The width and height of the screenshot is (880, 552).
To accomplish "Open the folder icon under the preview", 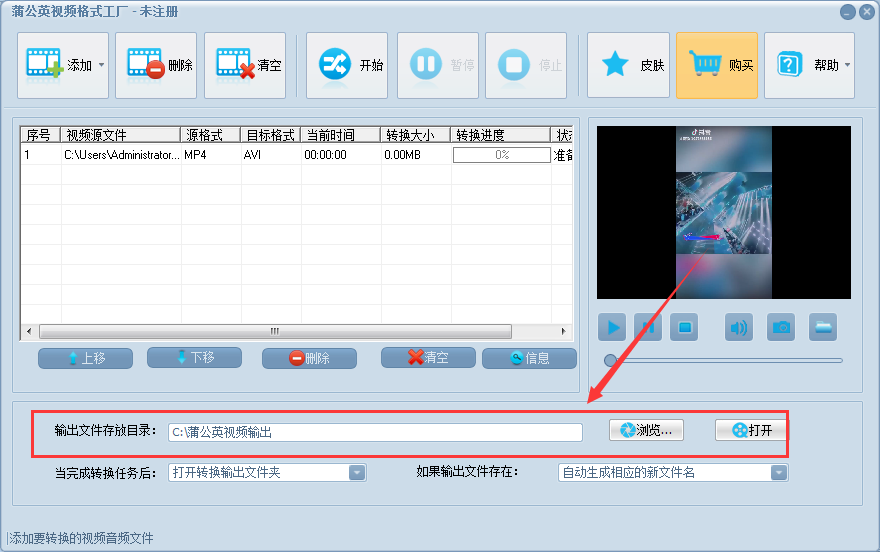I will coord(823,327).
